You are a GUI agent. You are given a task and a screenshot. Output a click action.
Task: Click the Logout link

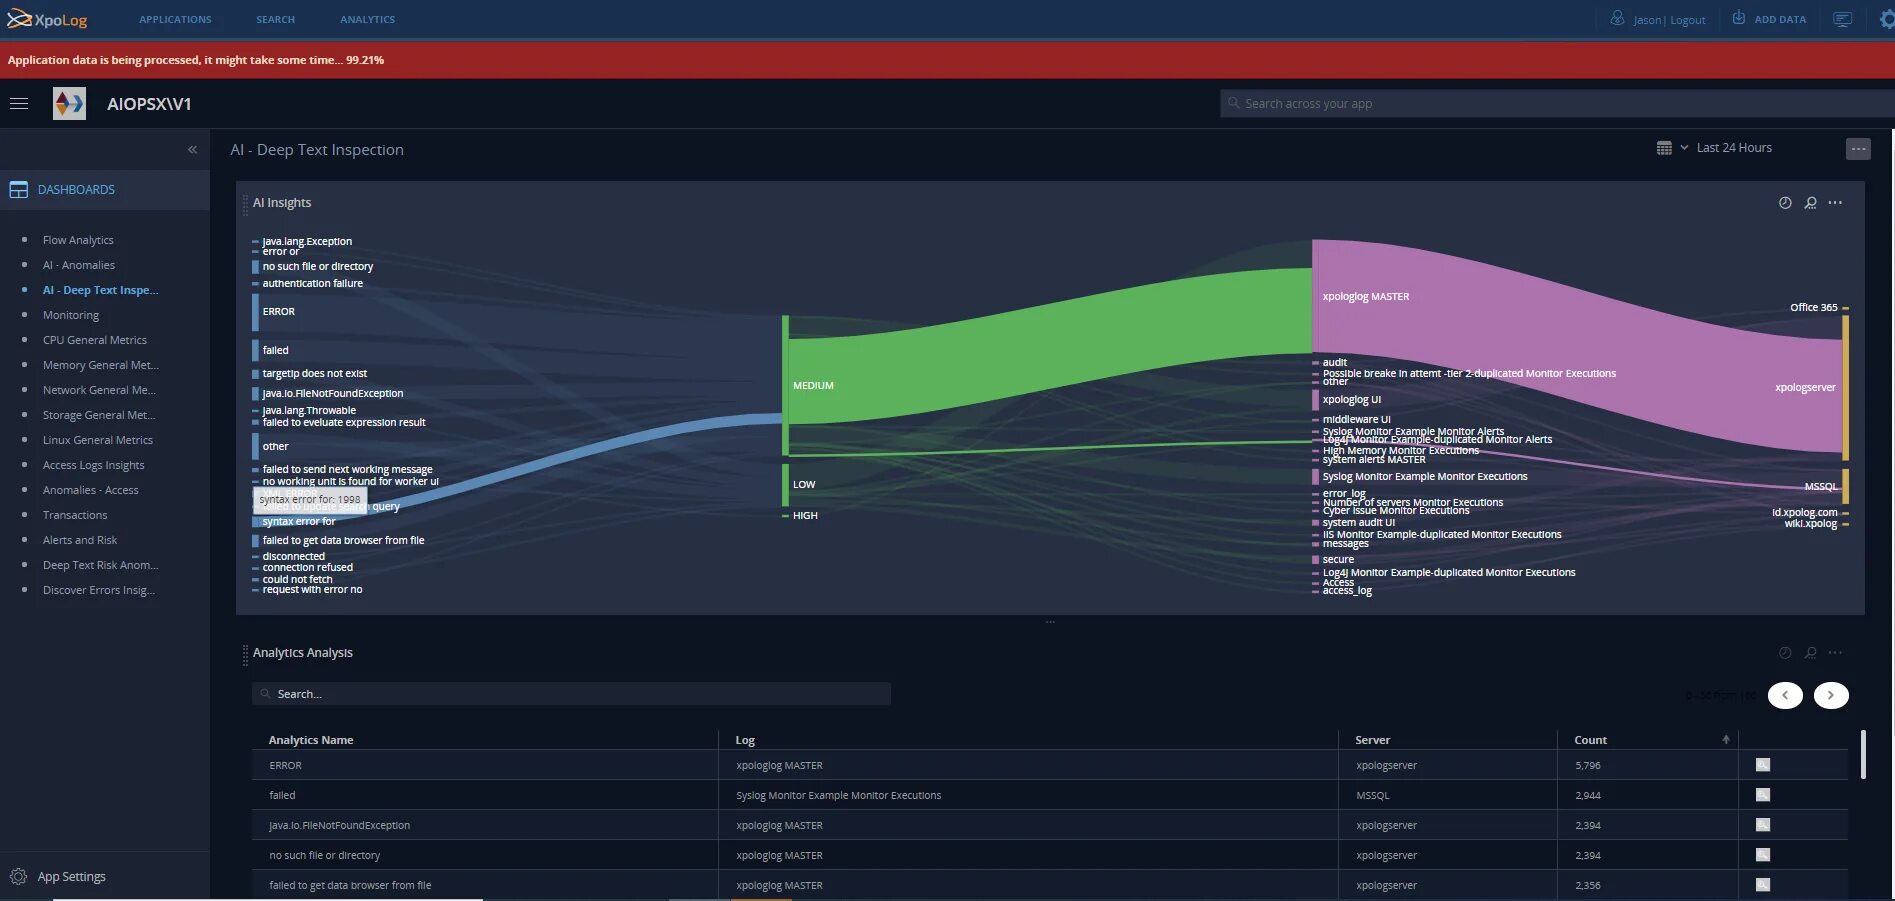tap(1688, 20)
